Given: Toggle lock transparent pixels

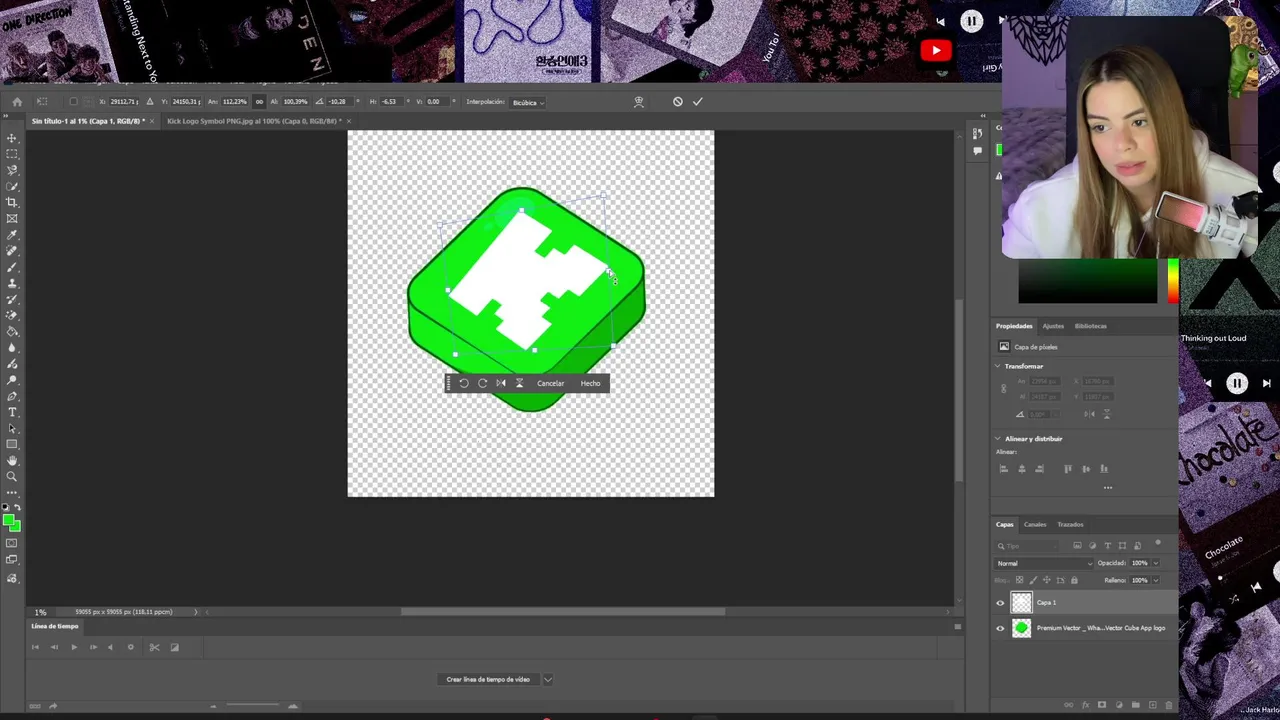Looking at the screenshot, I should (1019, 580).
